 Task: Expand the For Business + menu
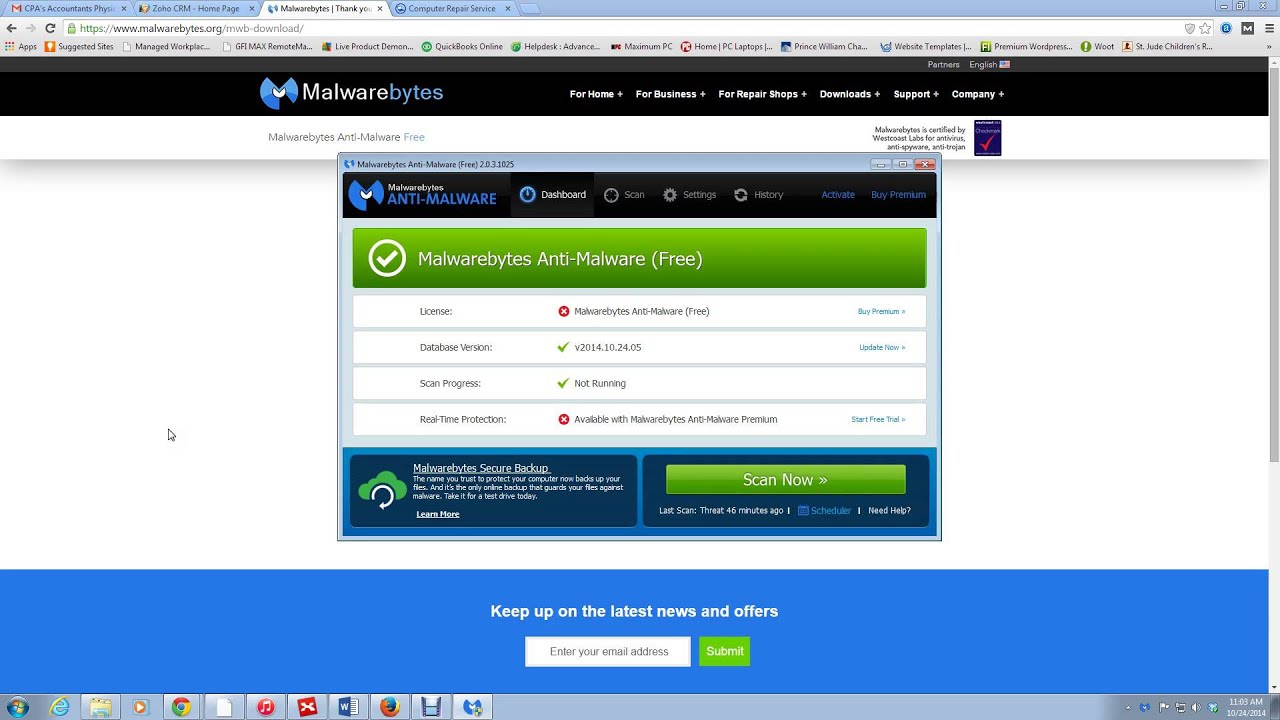point(670,94)
